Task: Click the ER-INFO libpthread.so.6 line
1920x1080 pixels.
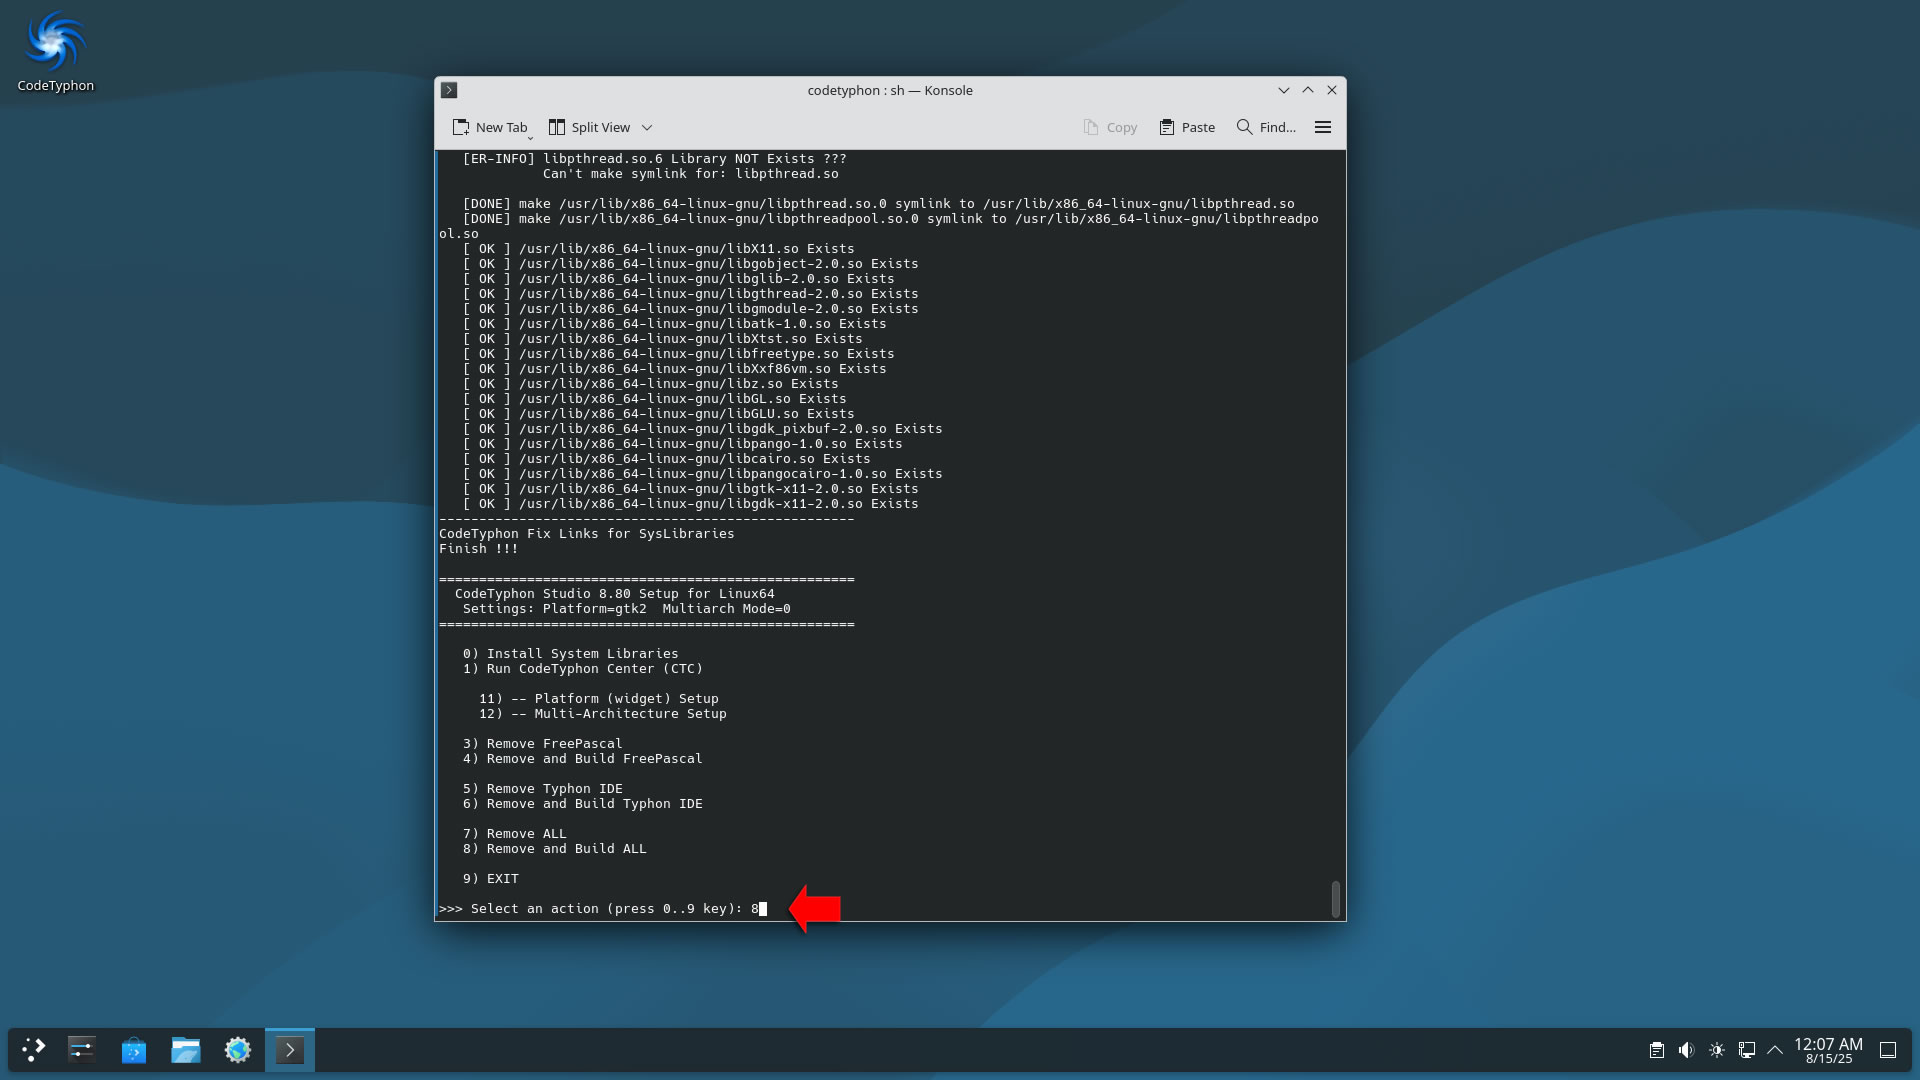Action: coord(655,159)
